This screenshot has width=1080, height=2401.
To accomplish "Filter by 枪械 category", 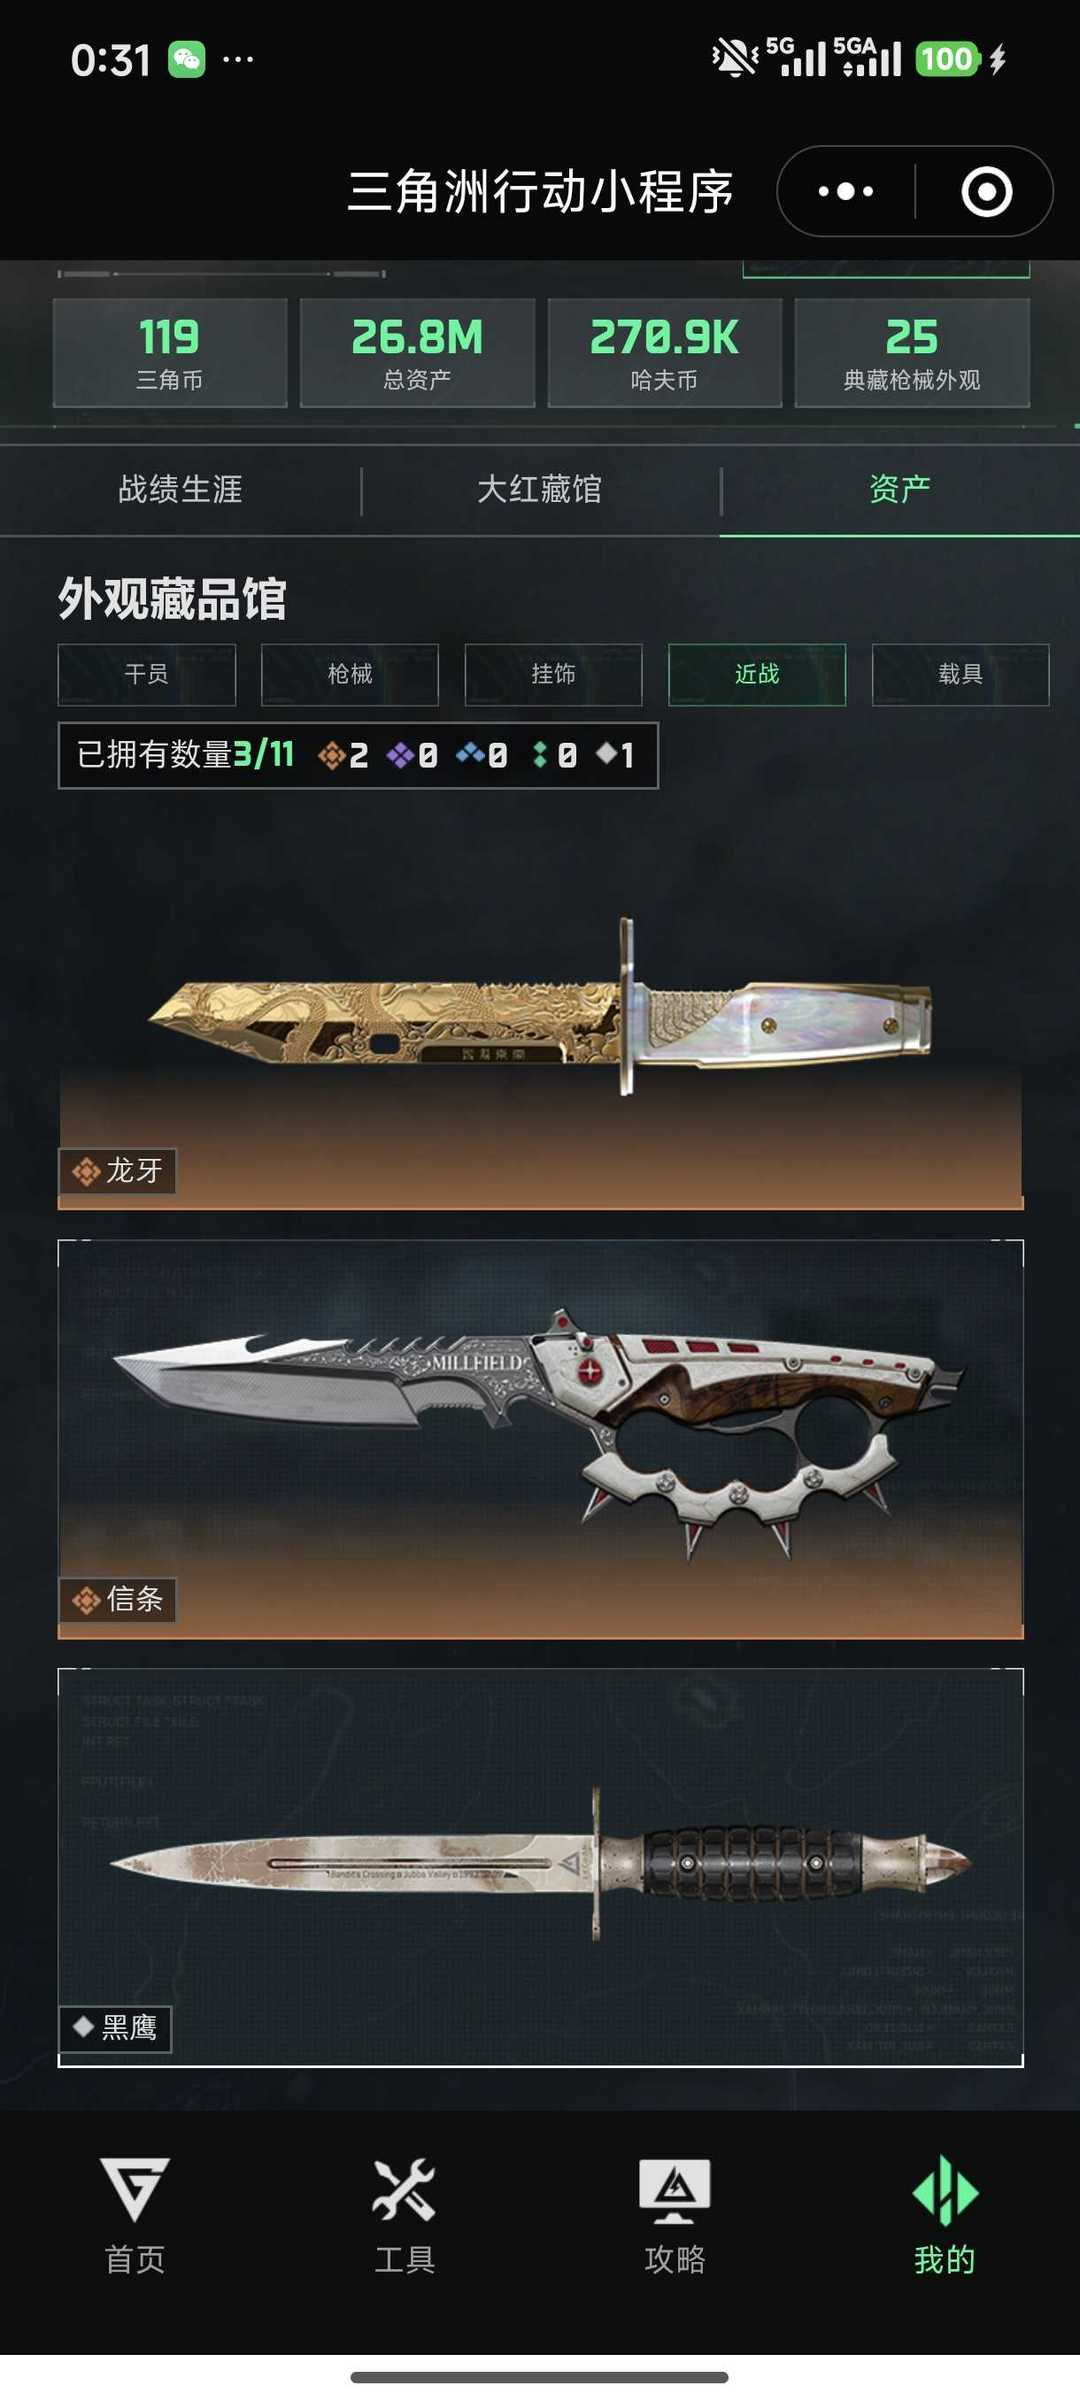I will (350, 675).
